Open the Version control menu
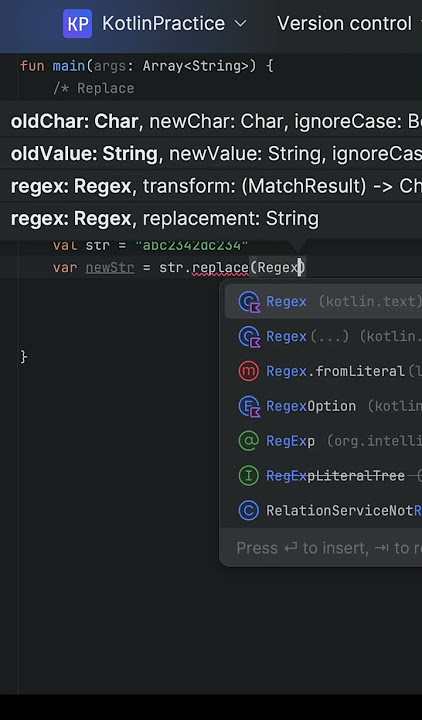Screen dimensions: 422x720 click(x=344, y=23)
